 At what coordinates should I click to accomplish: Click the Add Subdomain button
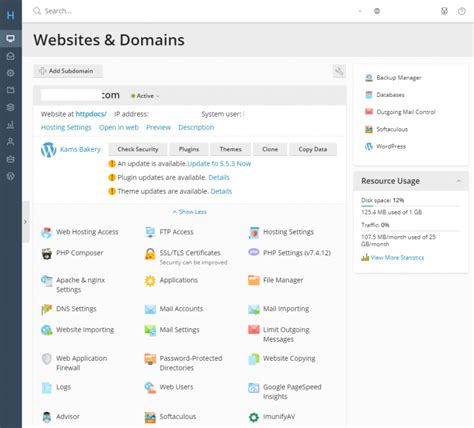coord(68,71)
